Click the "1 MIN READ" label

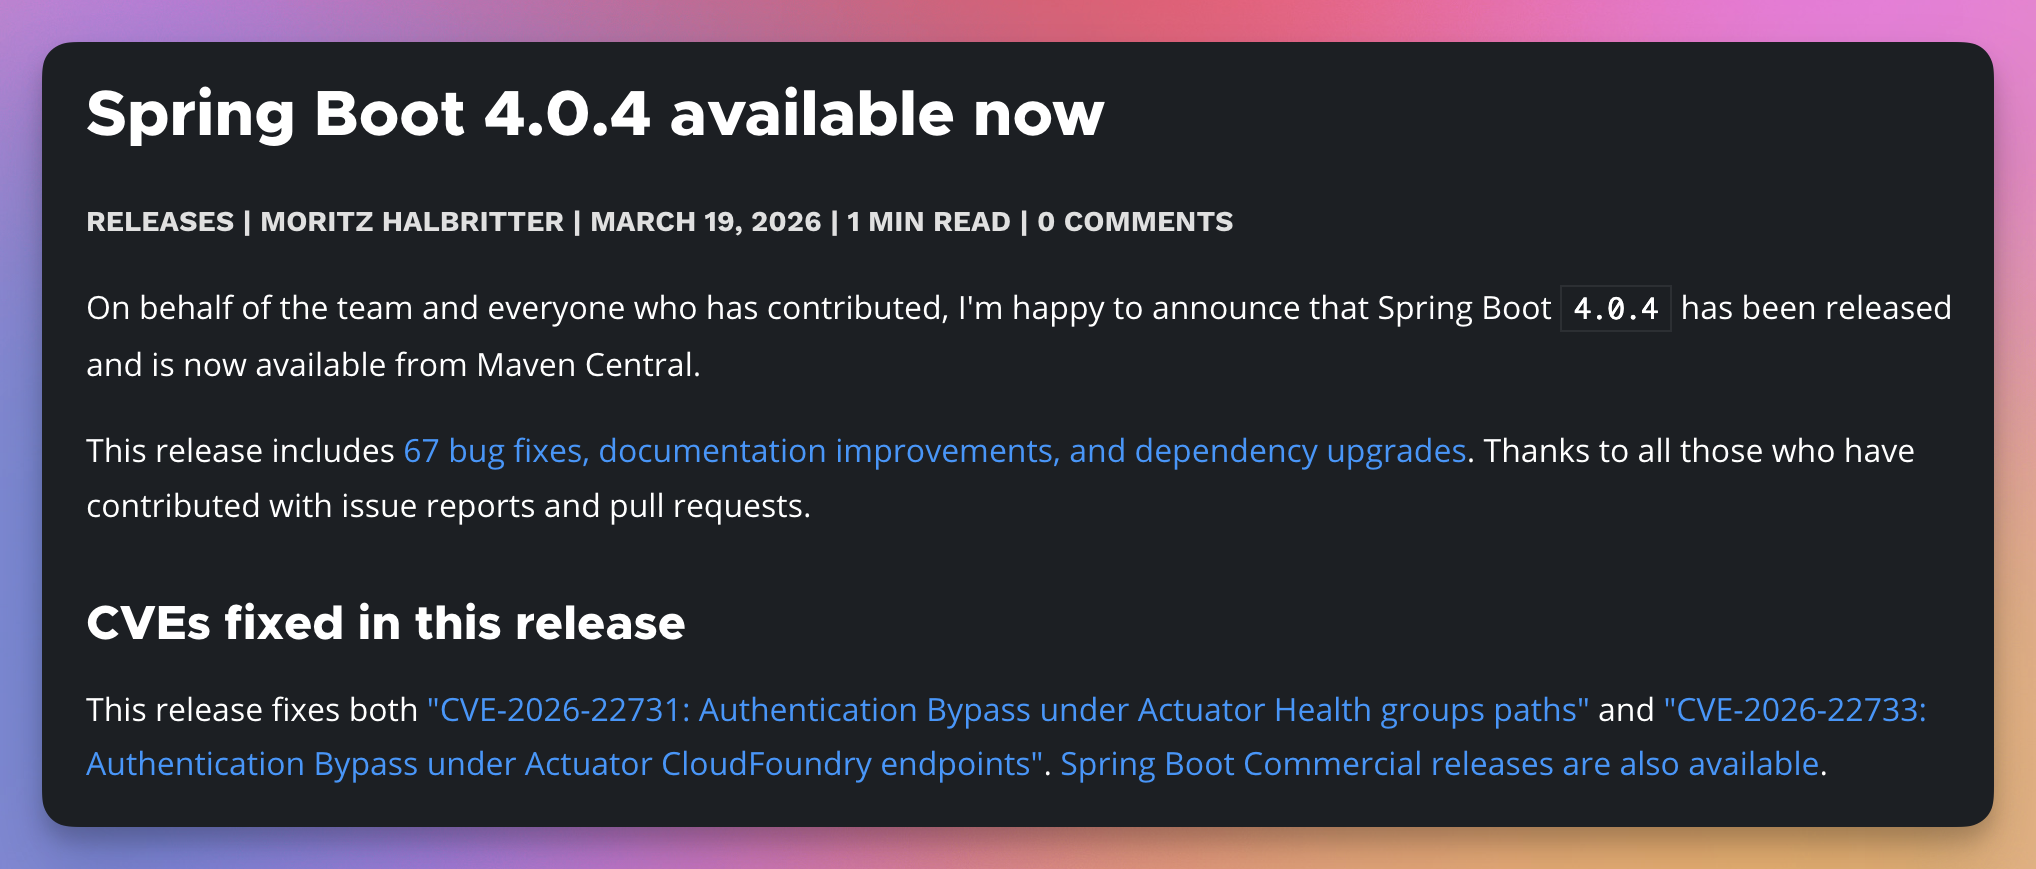928,222
